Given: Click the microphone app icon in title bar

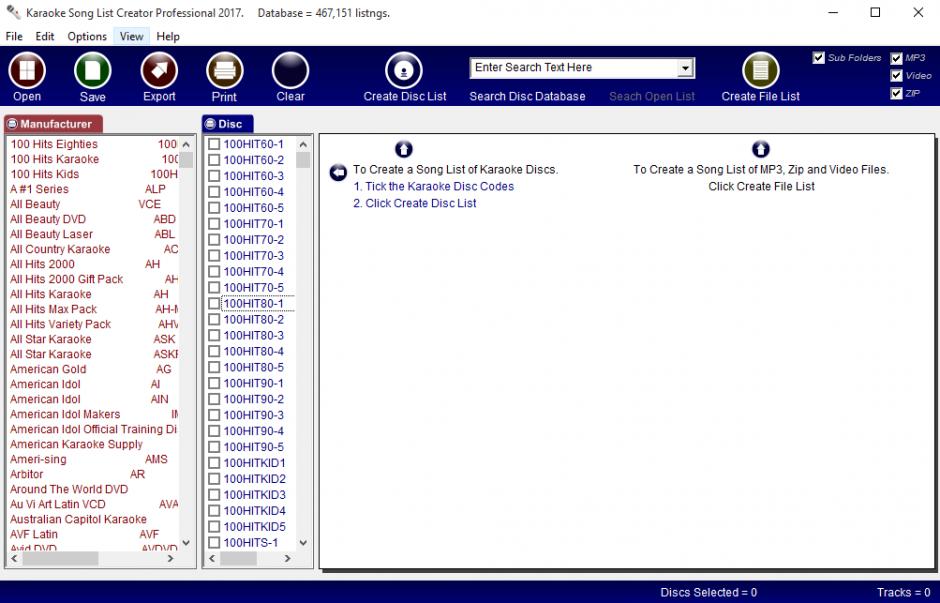Looking at the screenshot, I should point(13,12).
